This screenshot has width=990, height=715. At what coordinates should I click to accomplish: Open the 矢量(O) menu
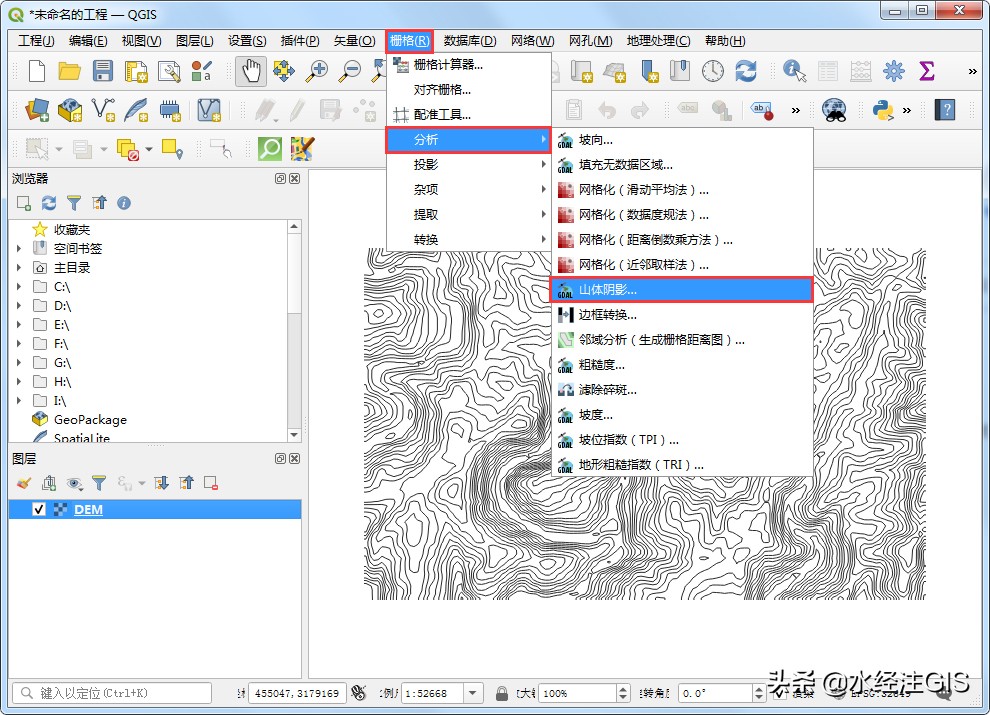[354, 40]
